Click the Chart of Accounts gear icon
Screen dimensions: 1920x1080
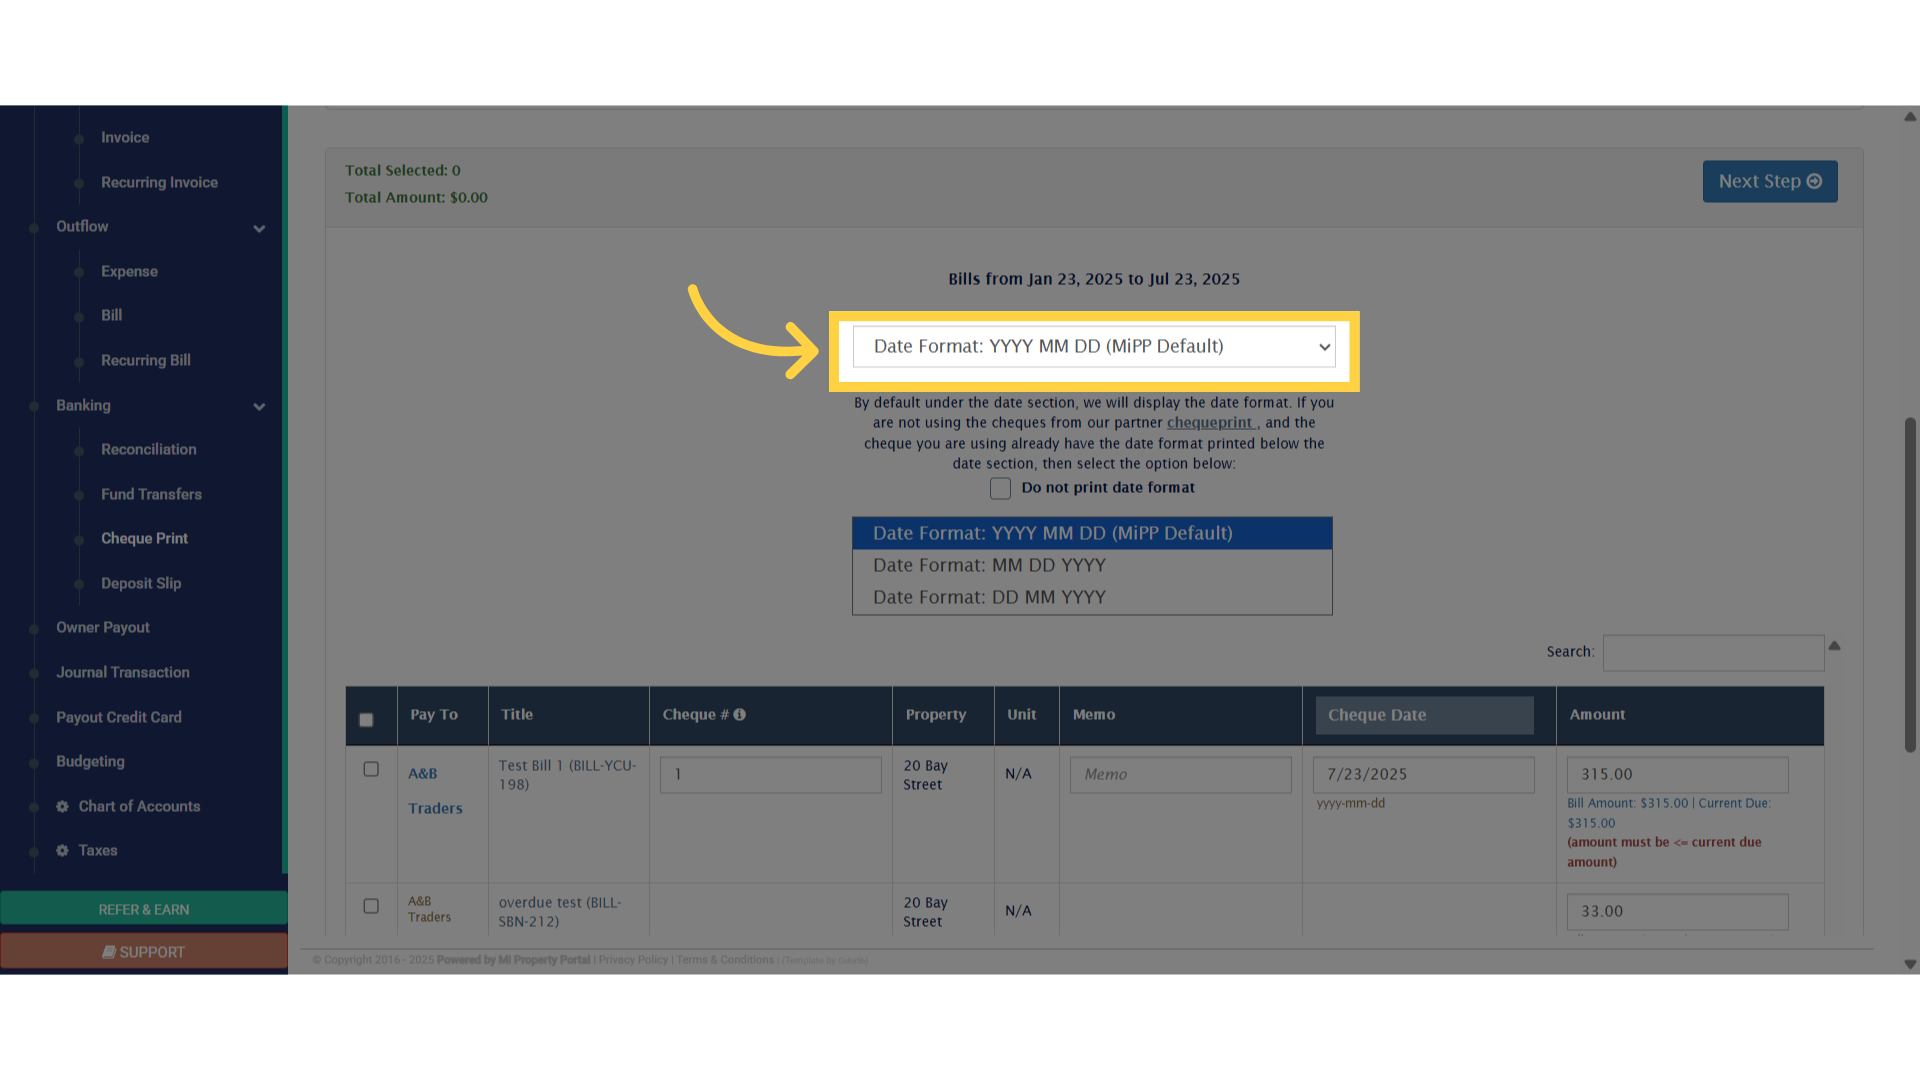click(x=62, y=807)
